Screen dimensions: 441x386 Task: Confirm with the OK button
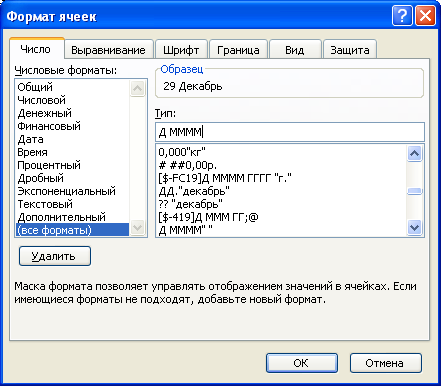pos(302,363)
